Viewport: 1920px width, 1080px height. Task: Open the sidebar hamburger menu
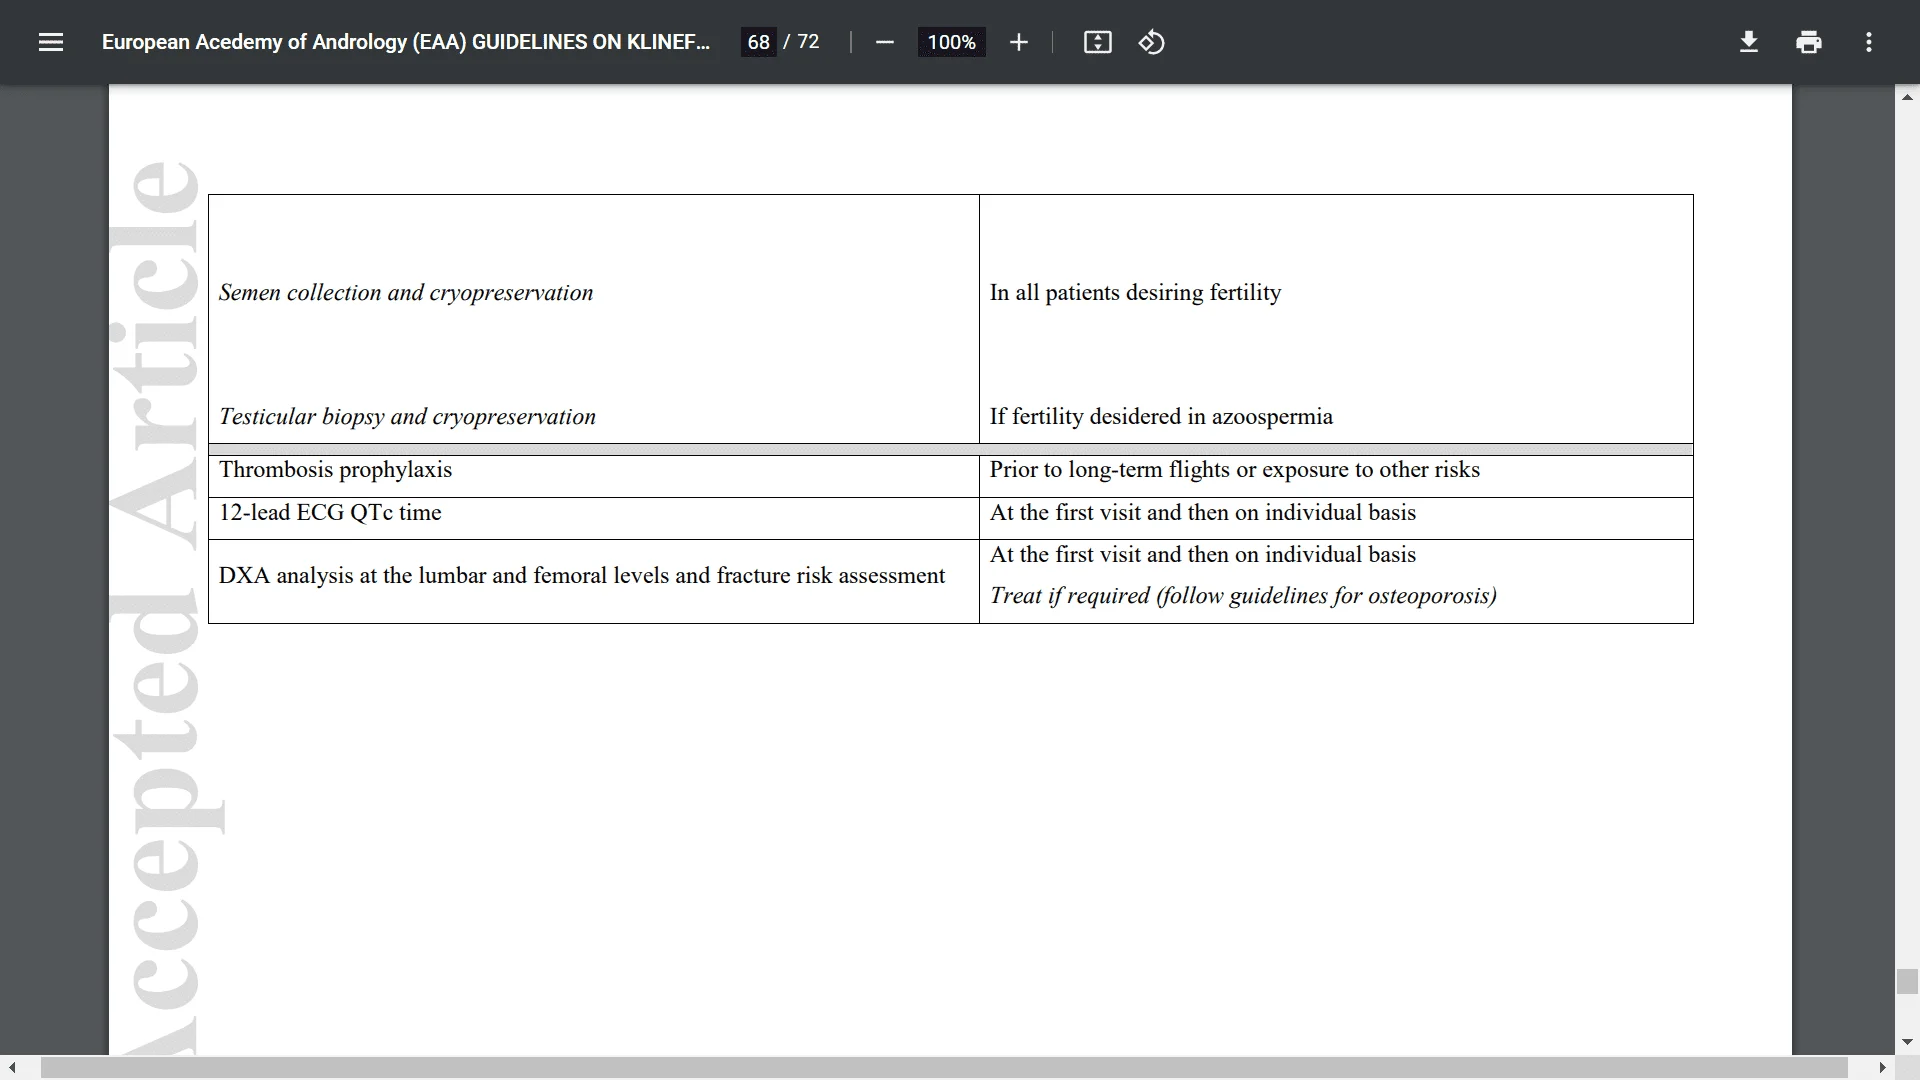(x=51, y=42)
